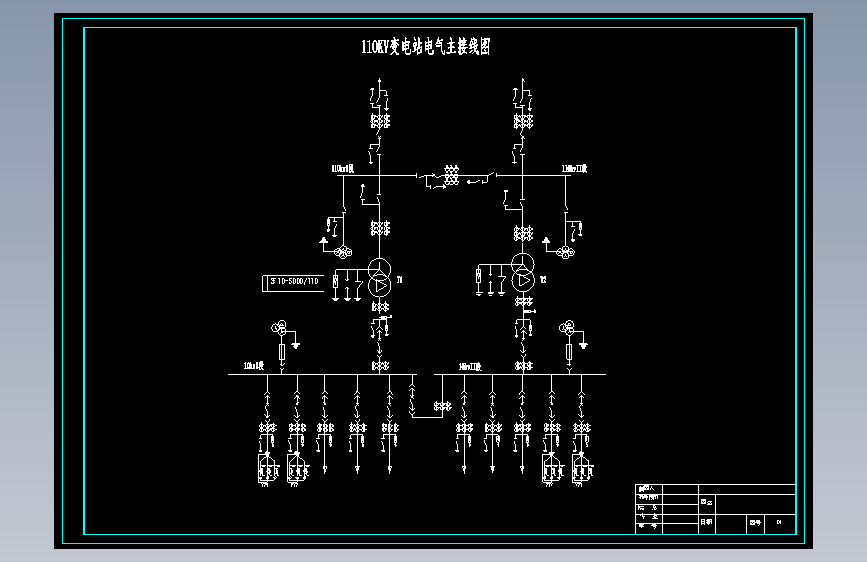Click the '110kvII段' bus label
Image resolution: width=867 pixels, height=562 pixels.
coord(574,169)
